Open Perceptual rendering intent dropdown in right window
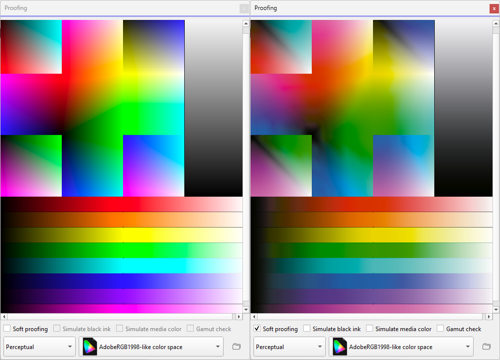The width and height of the screenshot is (500, 360). [289, 347]
